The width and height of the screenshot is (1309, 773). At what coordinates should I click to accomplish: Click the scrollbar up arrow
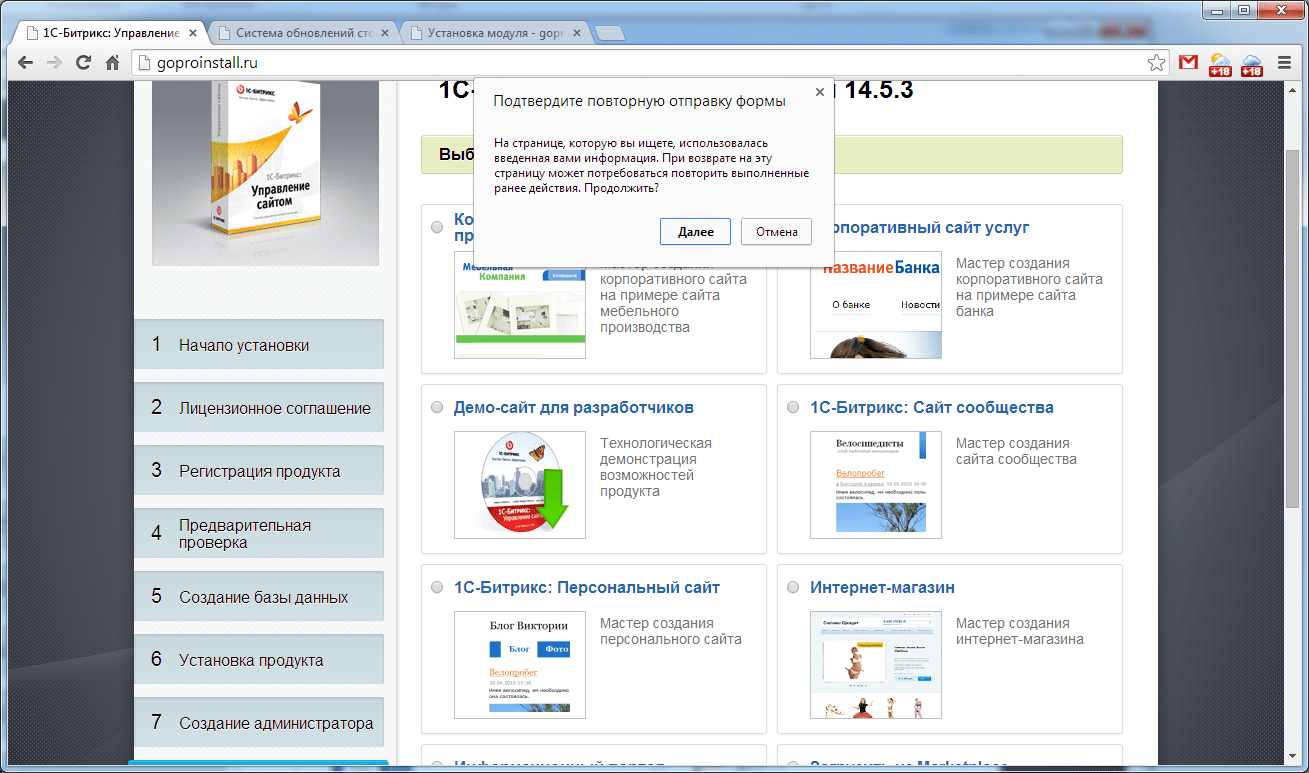1291,91
